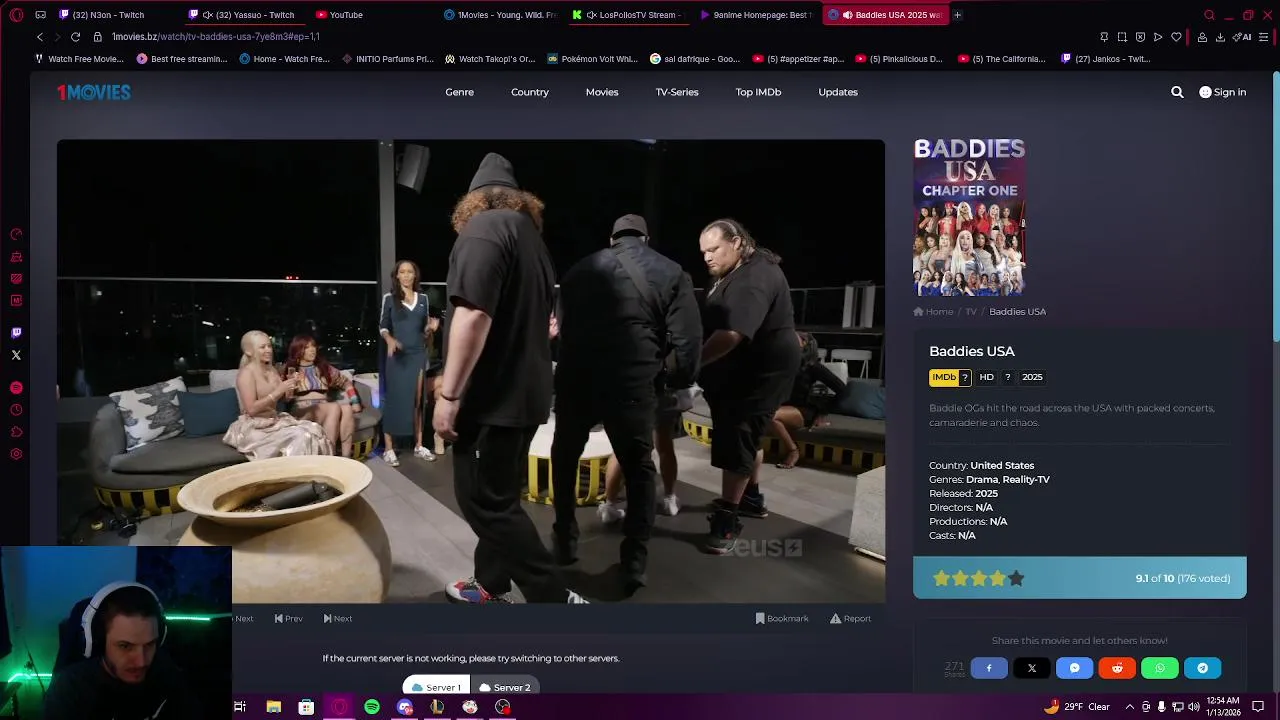Open the Genre menu
This screenshot has height=720, width=1280.
tap(460, 92)
